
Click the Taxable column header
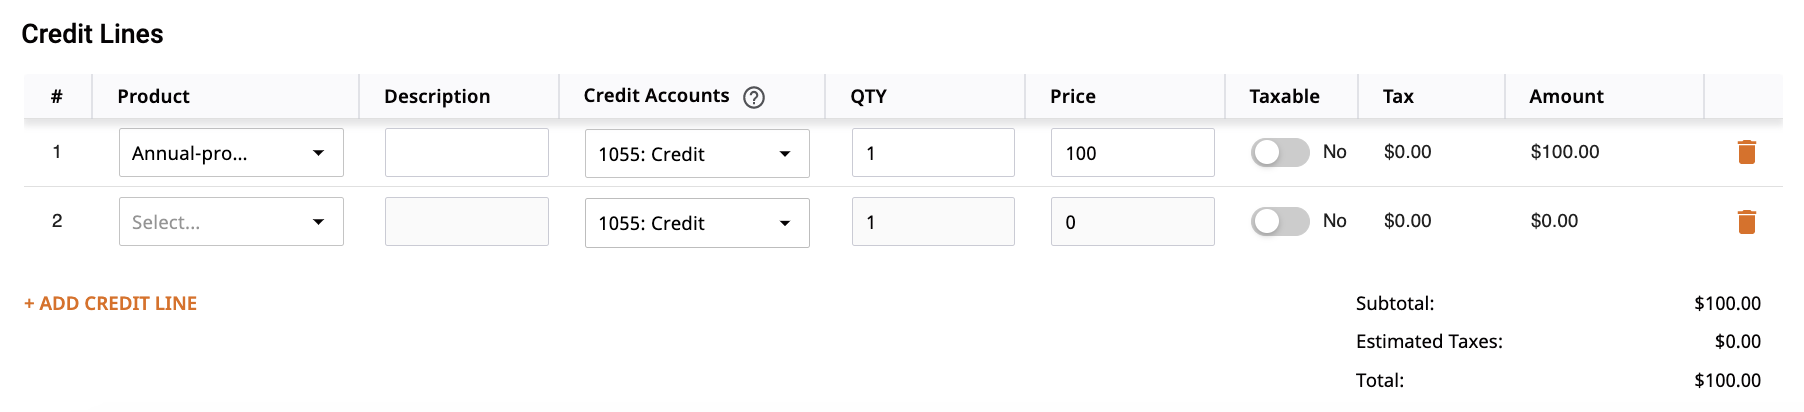(1284, 96)
